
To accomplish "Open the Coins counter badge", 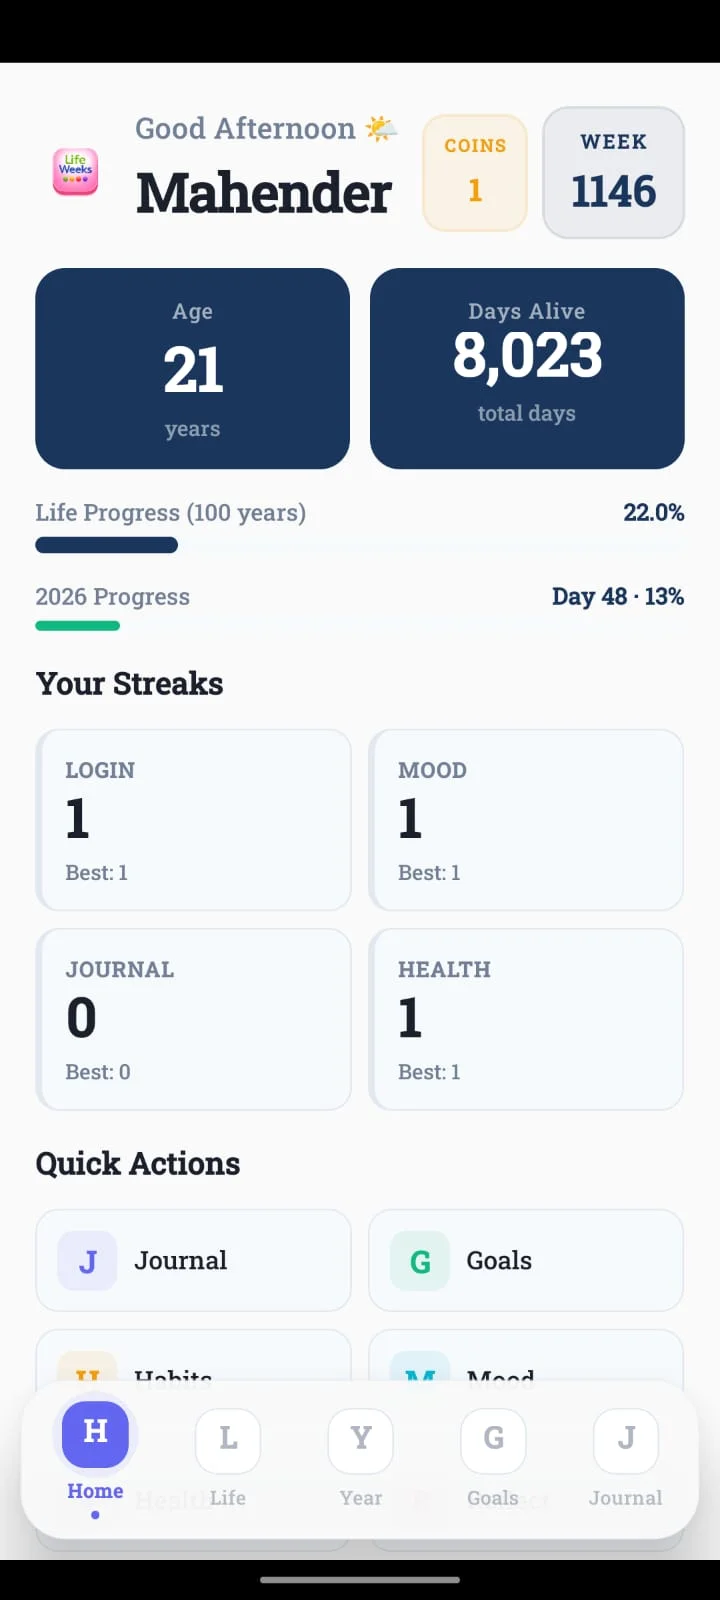I will pyautogui.click(x=475, y=172).
